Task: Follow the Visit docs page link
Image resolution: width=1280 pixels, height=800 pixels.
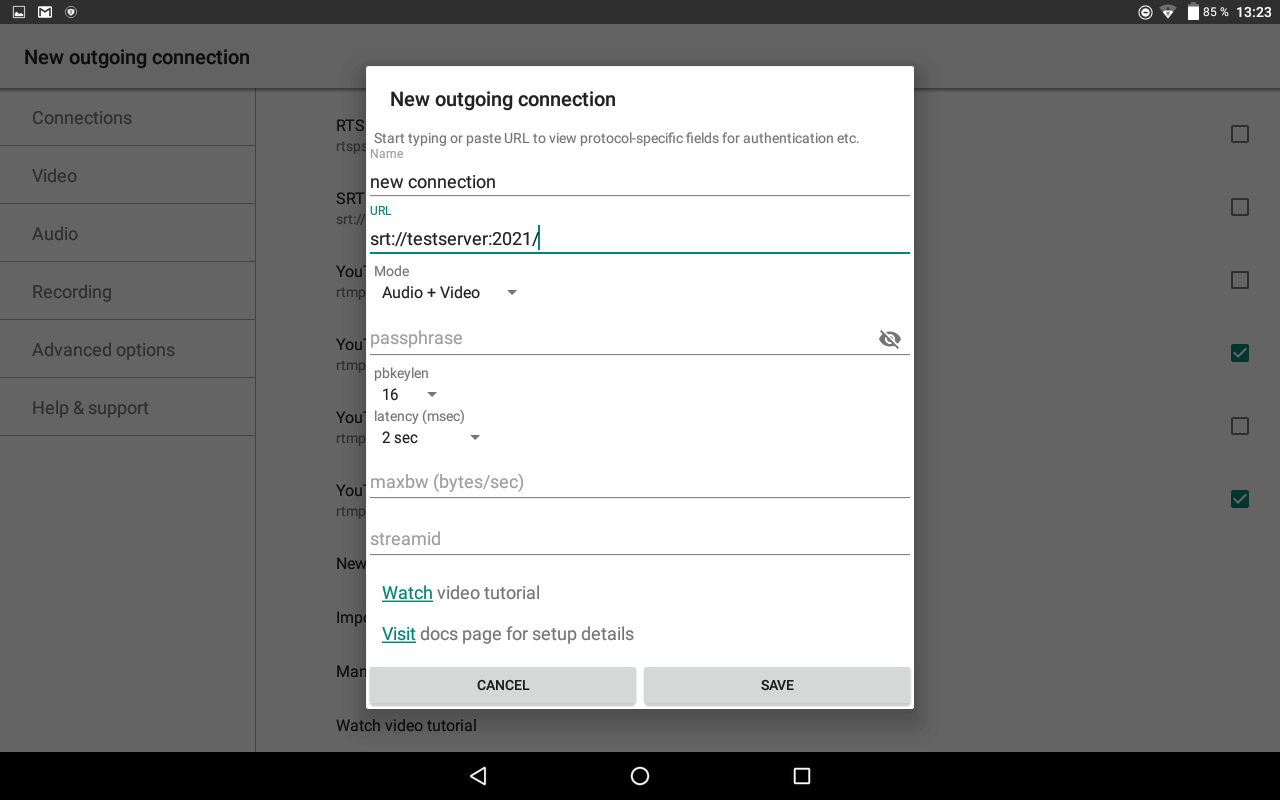Action: 398,634
